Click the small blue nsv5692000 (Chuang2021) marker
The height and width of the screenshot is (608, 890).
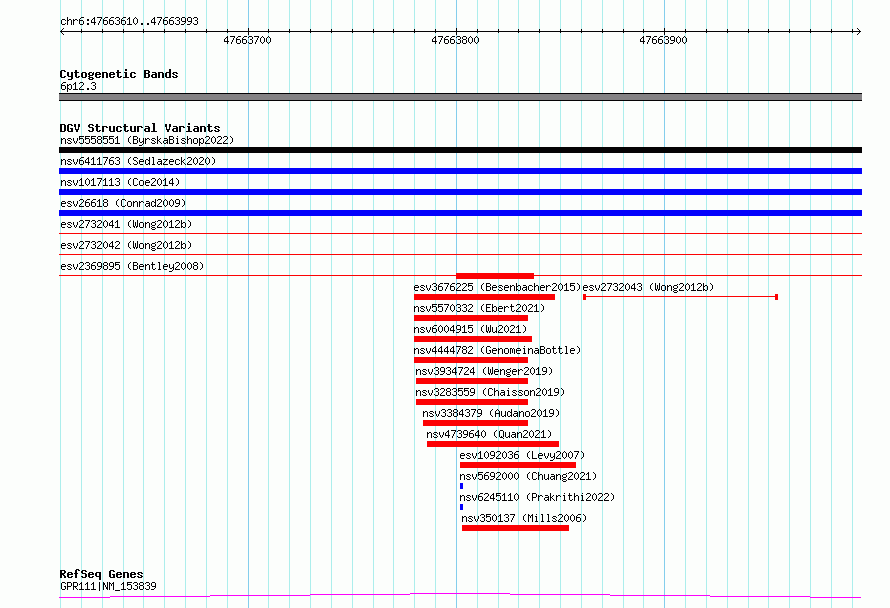pos(461,486)
